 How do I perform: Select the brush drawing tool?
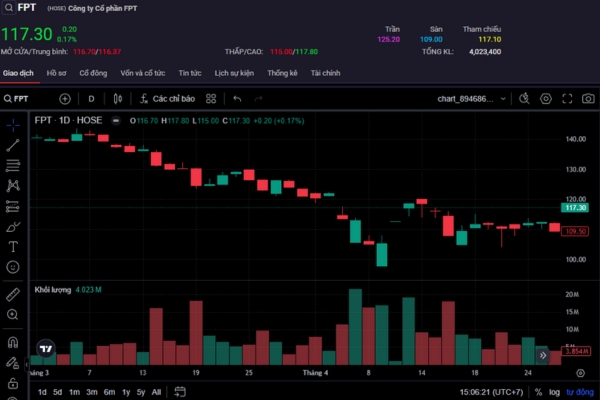pyautogui.click(x=13, y=227)
